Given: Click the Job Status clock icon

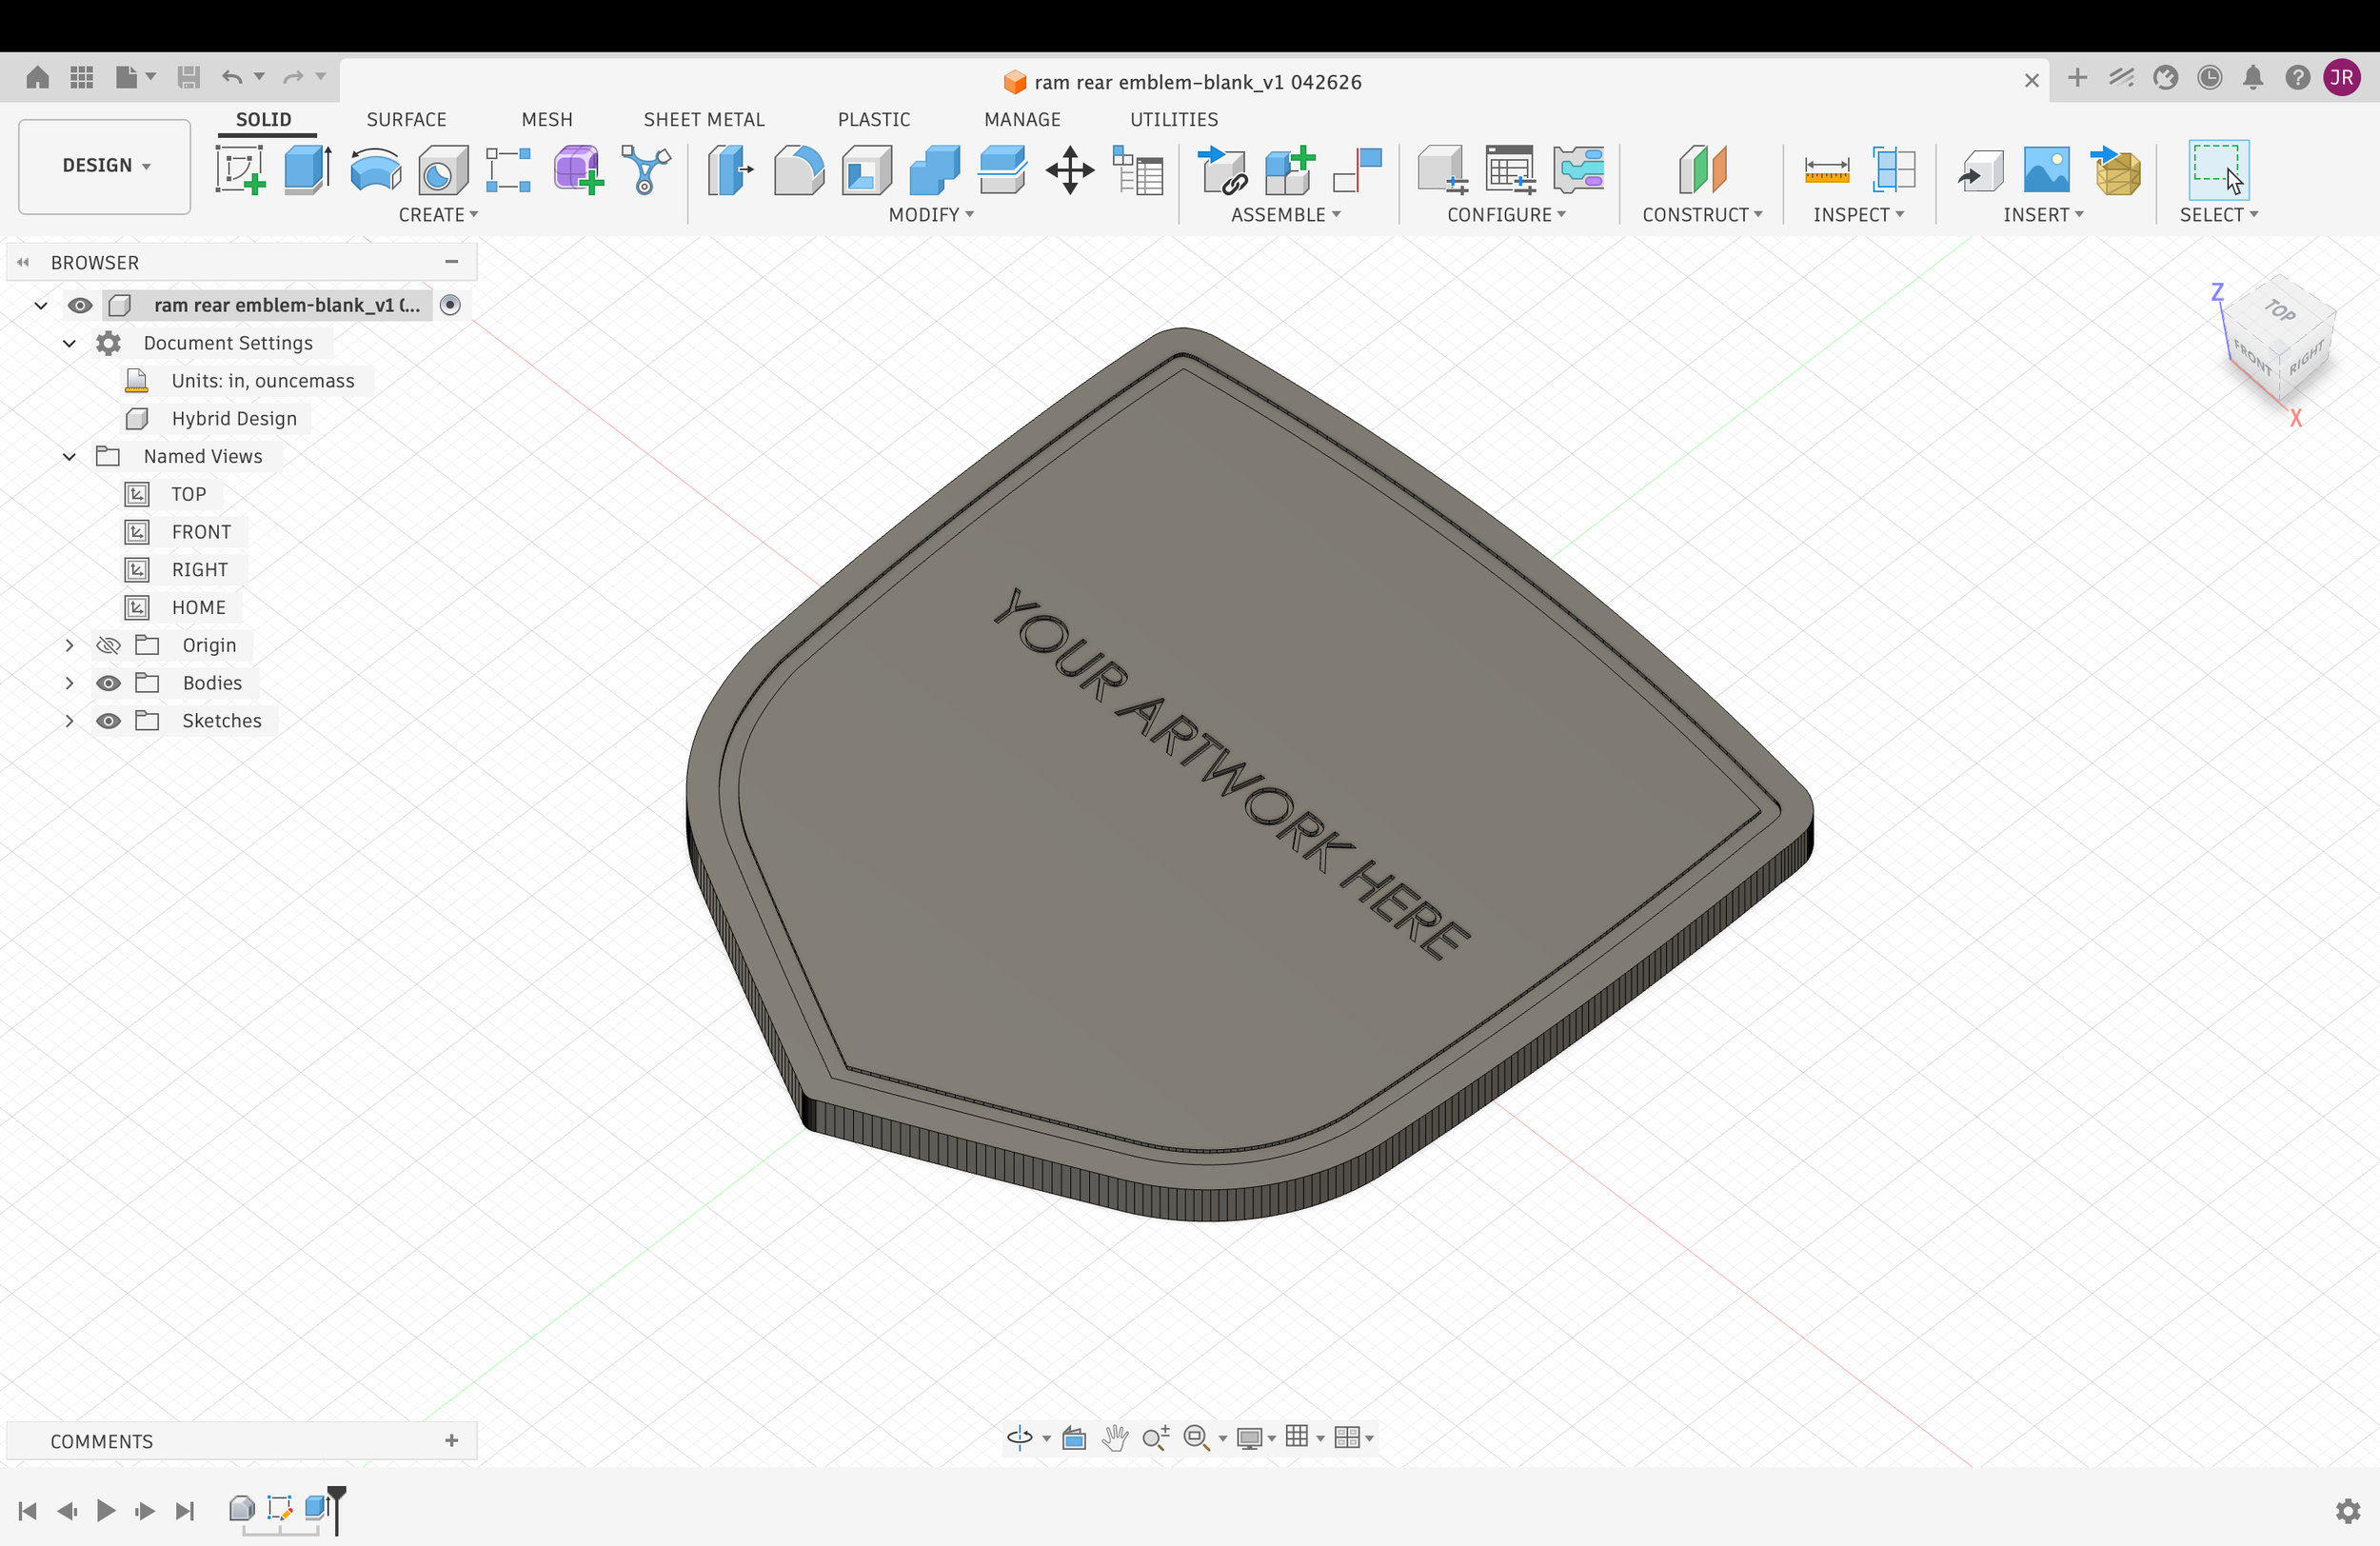Looking at the screenshot, I should point(2209,77).
